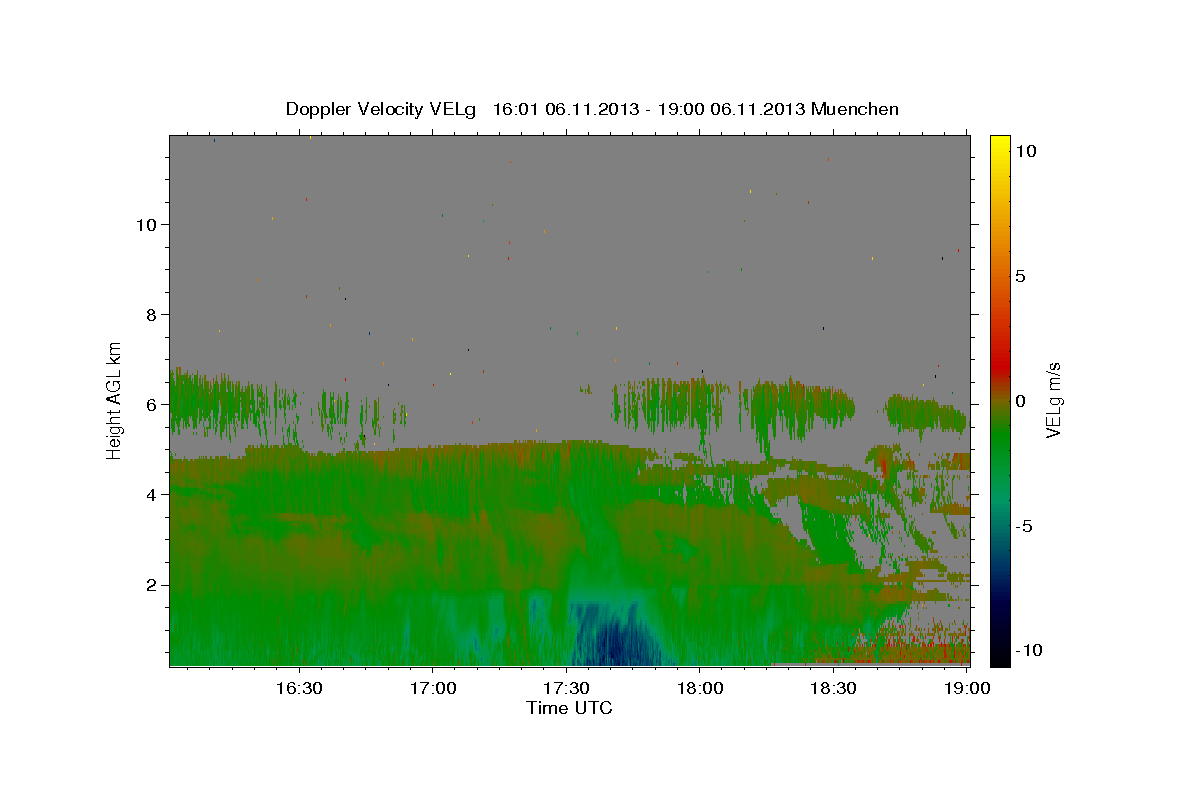Click the 'Time UTC' axis label
Screen dimensions: 1200x800
pyautogui.click(x=569, y=708)
